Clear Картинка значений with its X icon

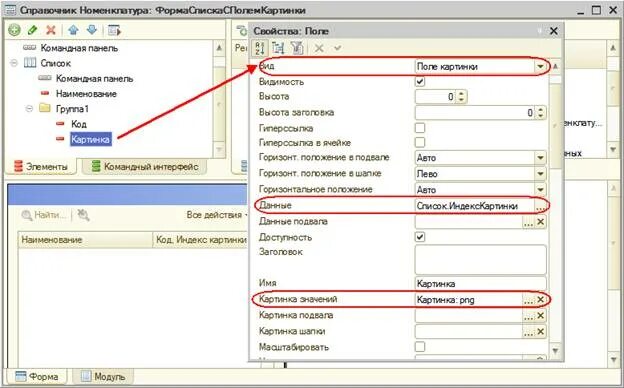coord(540,300)
